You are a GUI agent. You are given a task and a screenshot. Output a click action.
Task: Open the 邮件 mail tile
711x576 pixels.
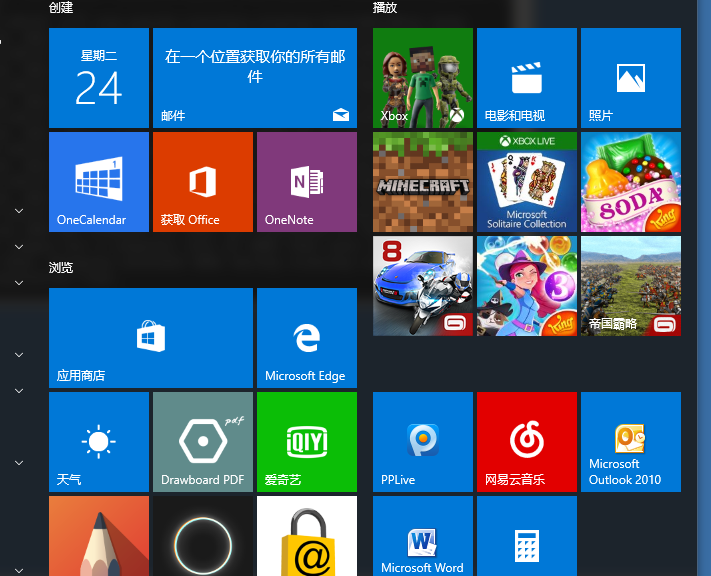pyautogui.click(x=255, y=78)
